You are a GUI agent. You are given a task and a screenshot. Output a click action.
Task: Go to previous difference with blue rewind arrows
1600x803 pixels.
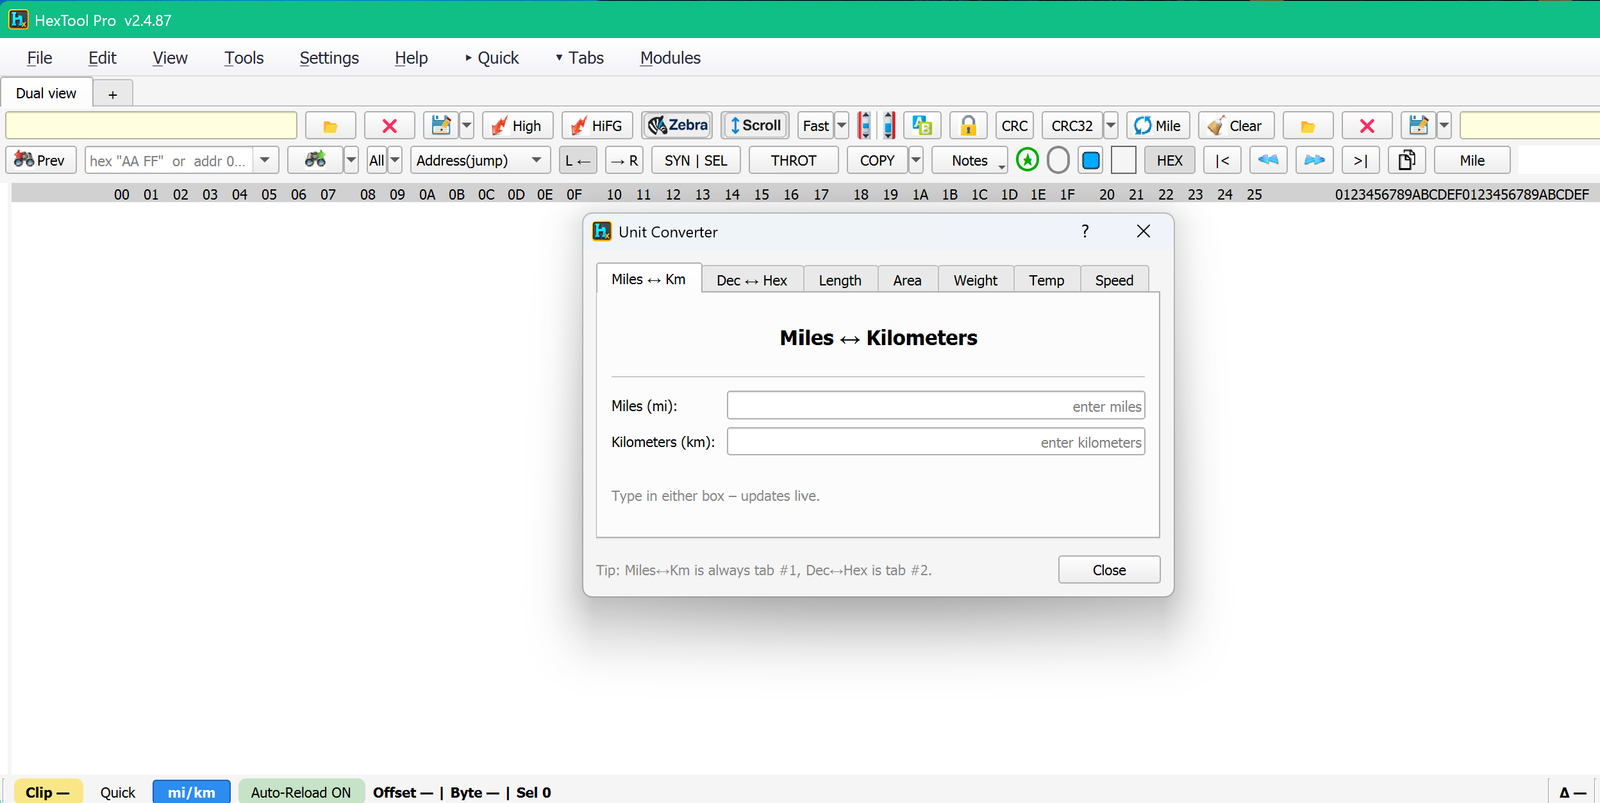pos(1268,160)
